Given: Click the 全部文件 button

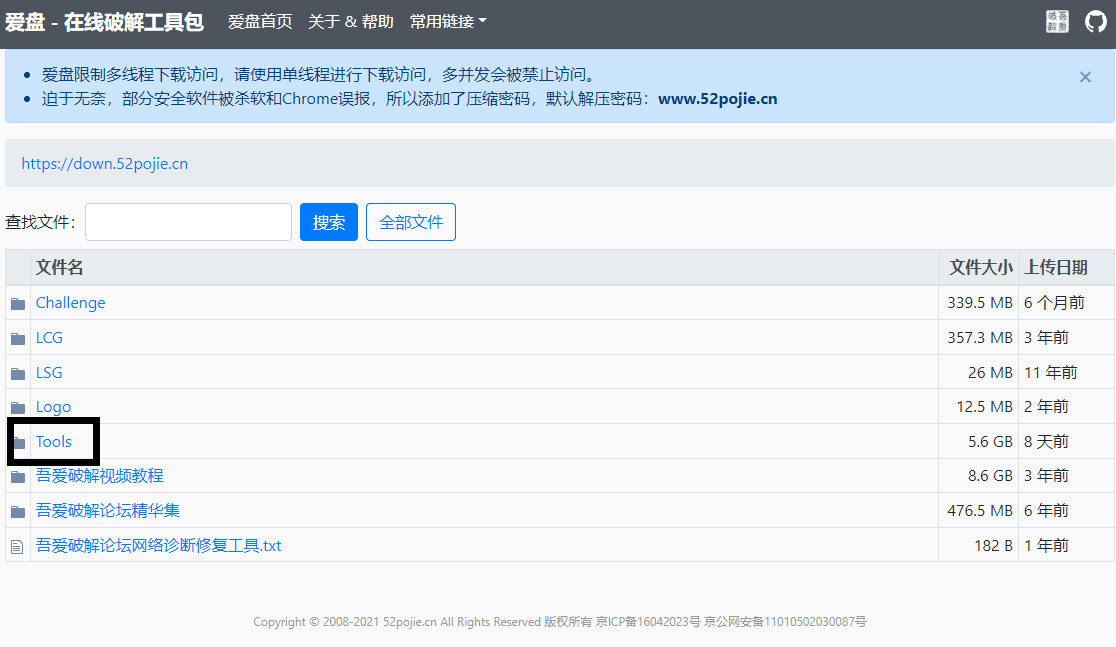Looking at the screenshot, I should click(411, 222).
